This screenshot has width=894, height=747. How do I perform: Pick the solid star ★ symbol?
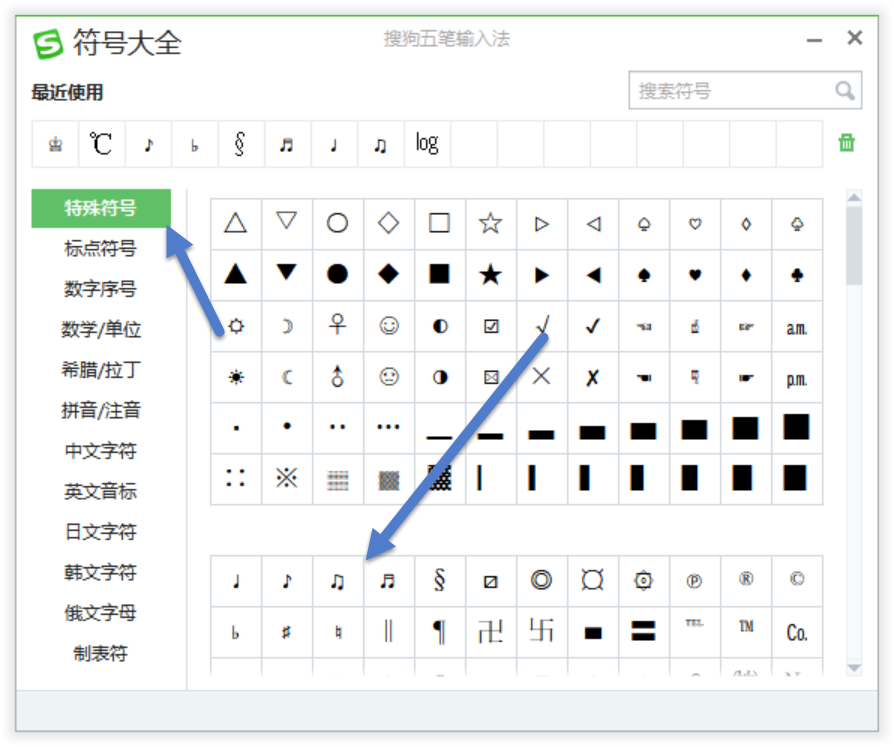(490, 275)
